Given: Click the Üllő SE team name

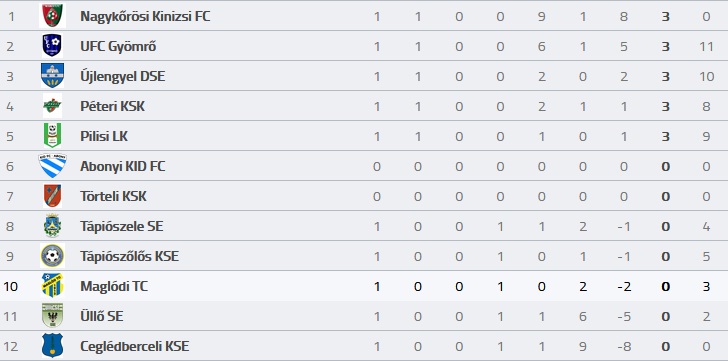Looking at the screenshot, I should pos(102,316).
